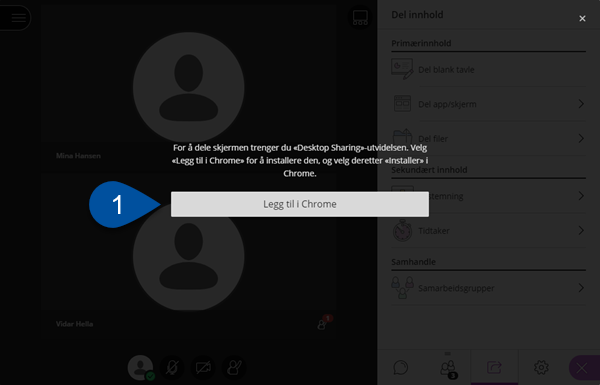Toggle the microphone mute button
The height and width of the screenshot is (385, 600).
point(172,367)
